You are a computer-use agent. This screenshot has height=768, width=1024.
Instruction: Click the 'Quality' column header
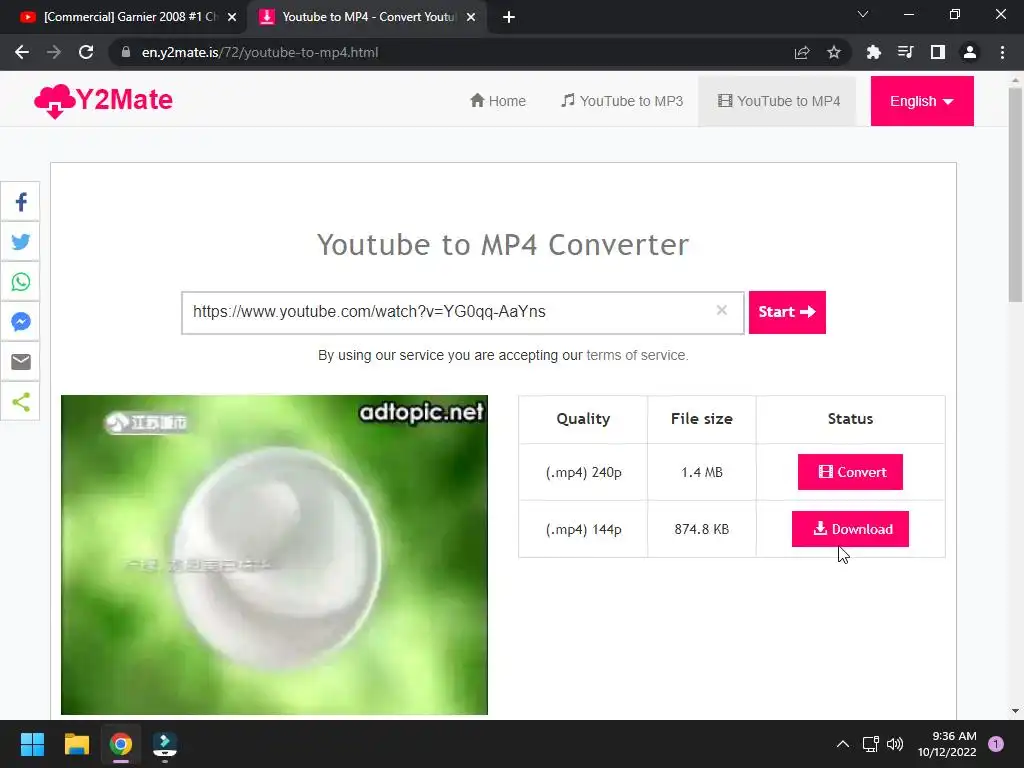coord(583,419)
